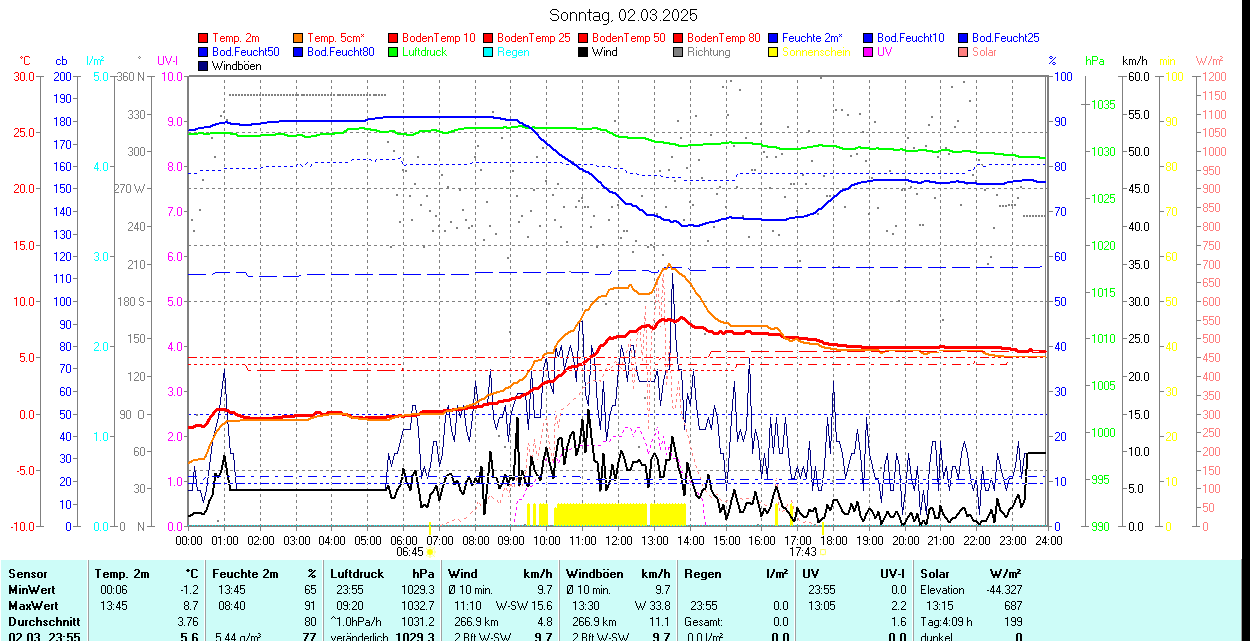This screenshot has height=641, width=1250.
Task: Click the orange Temp. 5cm legend swatch
Action: [x=299, y=38]
